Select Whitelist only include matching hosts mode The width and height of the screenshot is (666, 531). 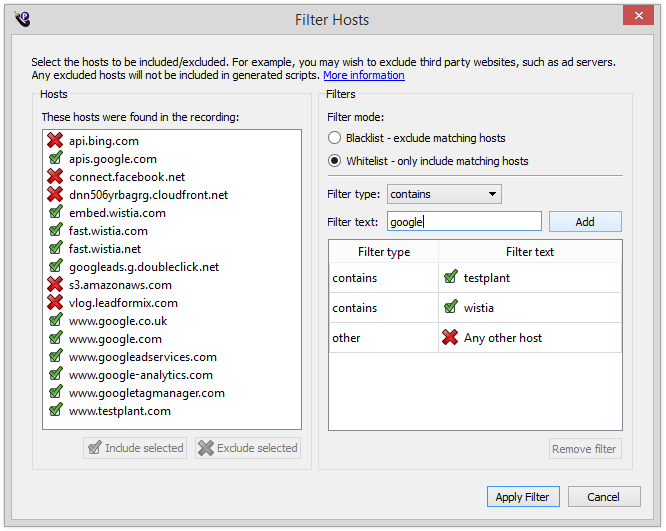click(335, 161)
